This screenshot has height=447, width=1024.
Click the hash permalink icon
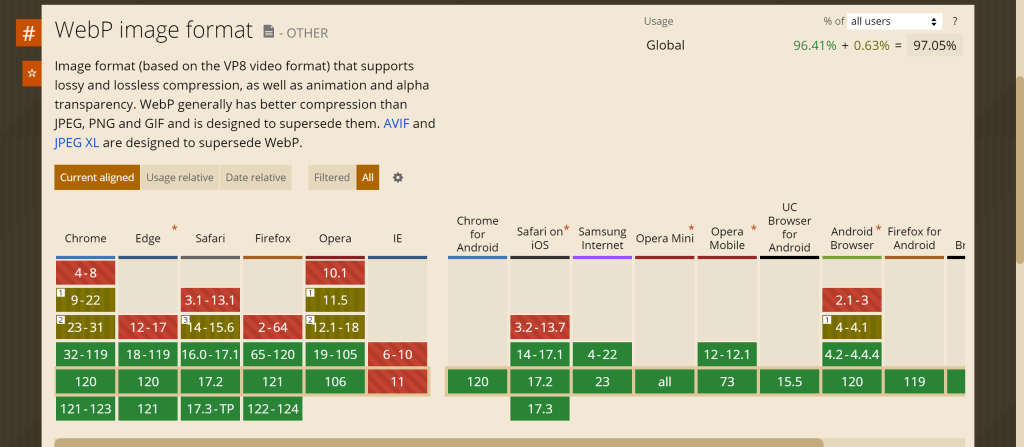[x=28, y=33]
